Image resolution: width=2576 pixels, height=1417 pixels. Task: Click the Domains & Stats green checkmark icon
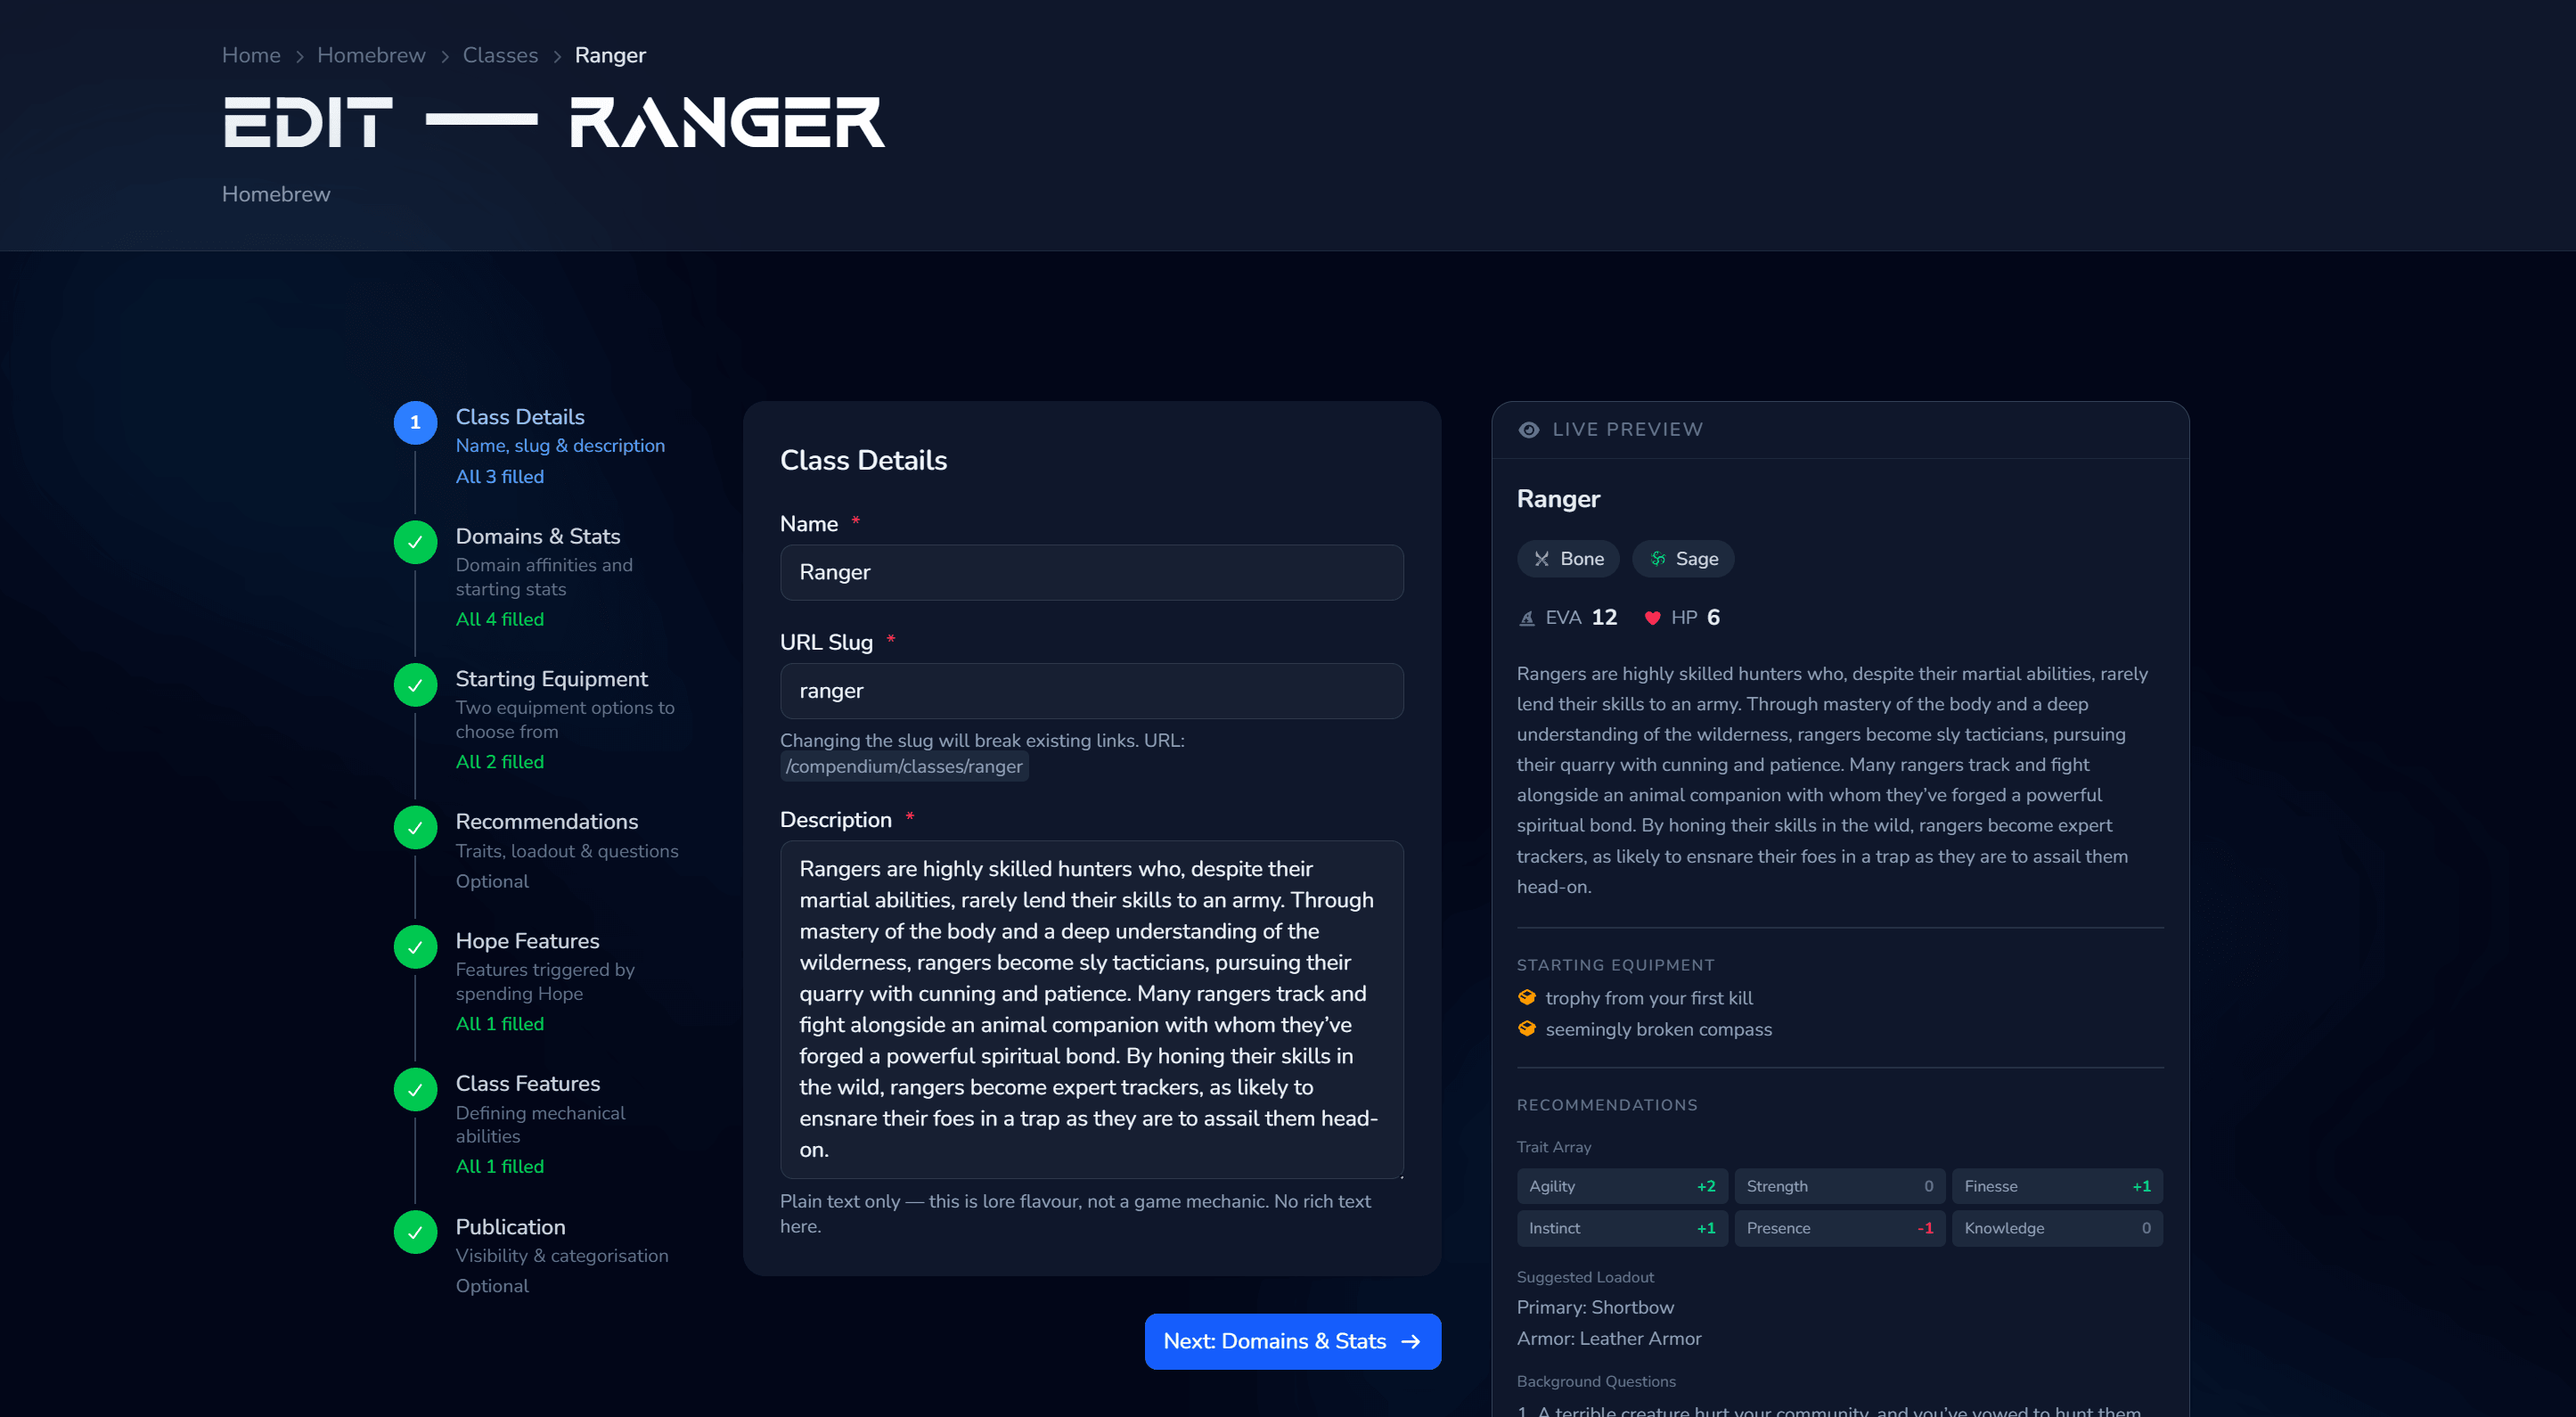coord(415,542)
